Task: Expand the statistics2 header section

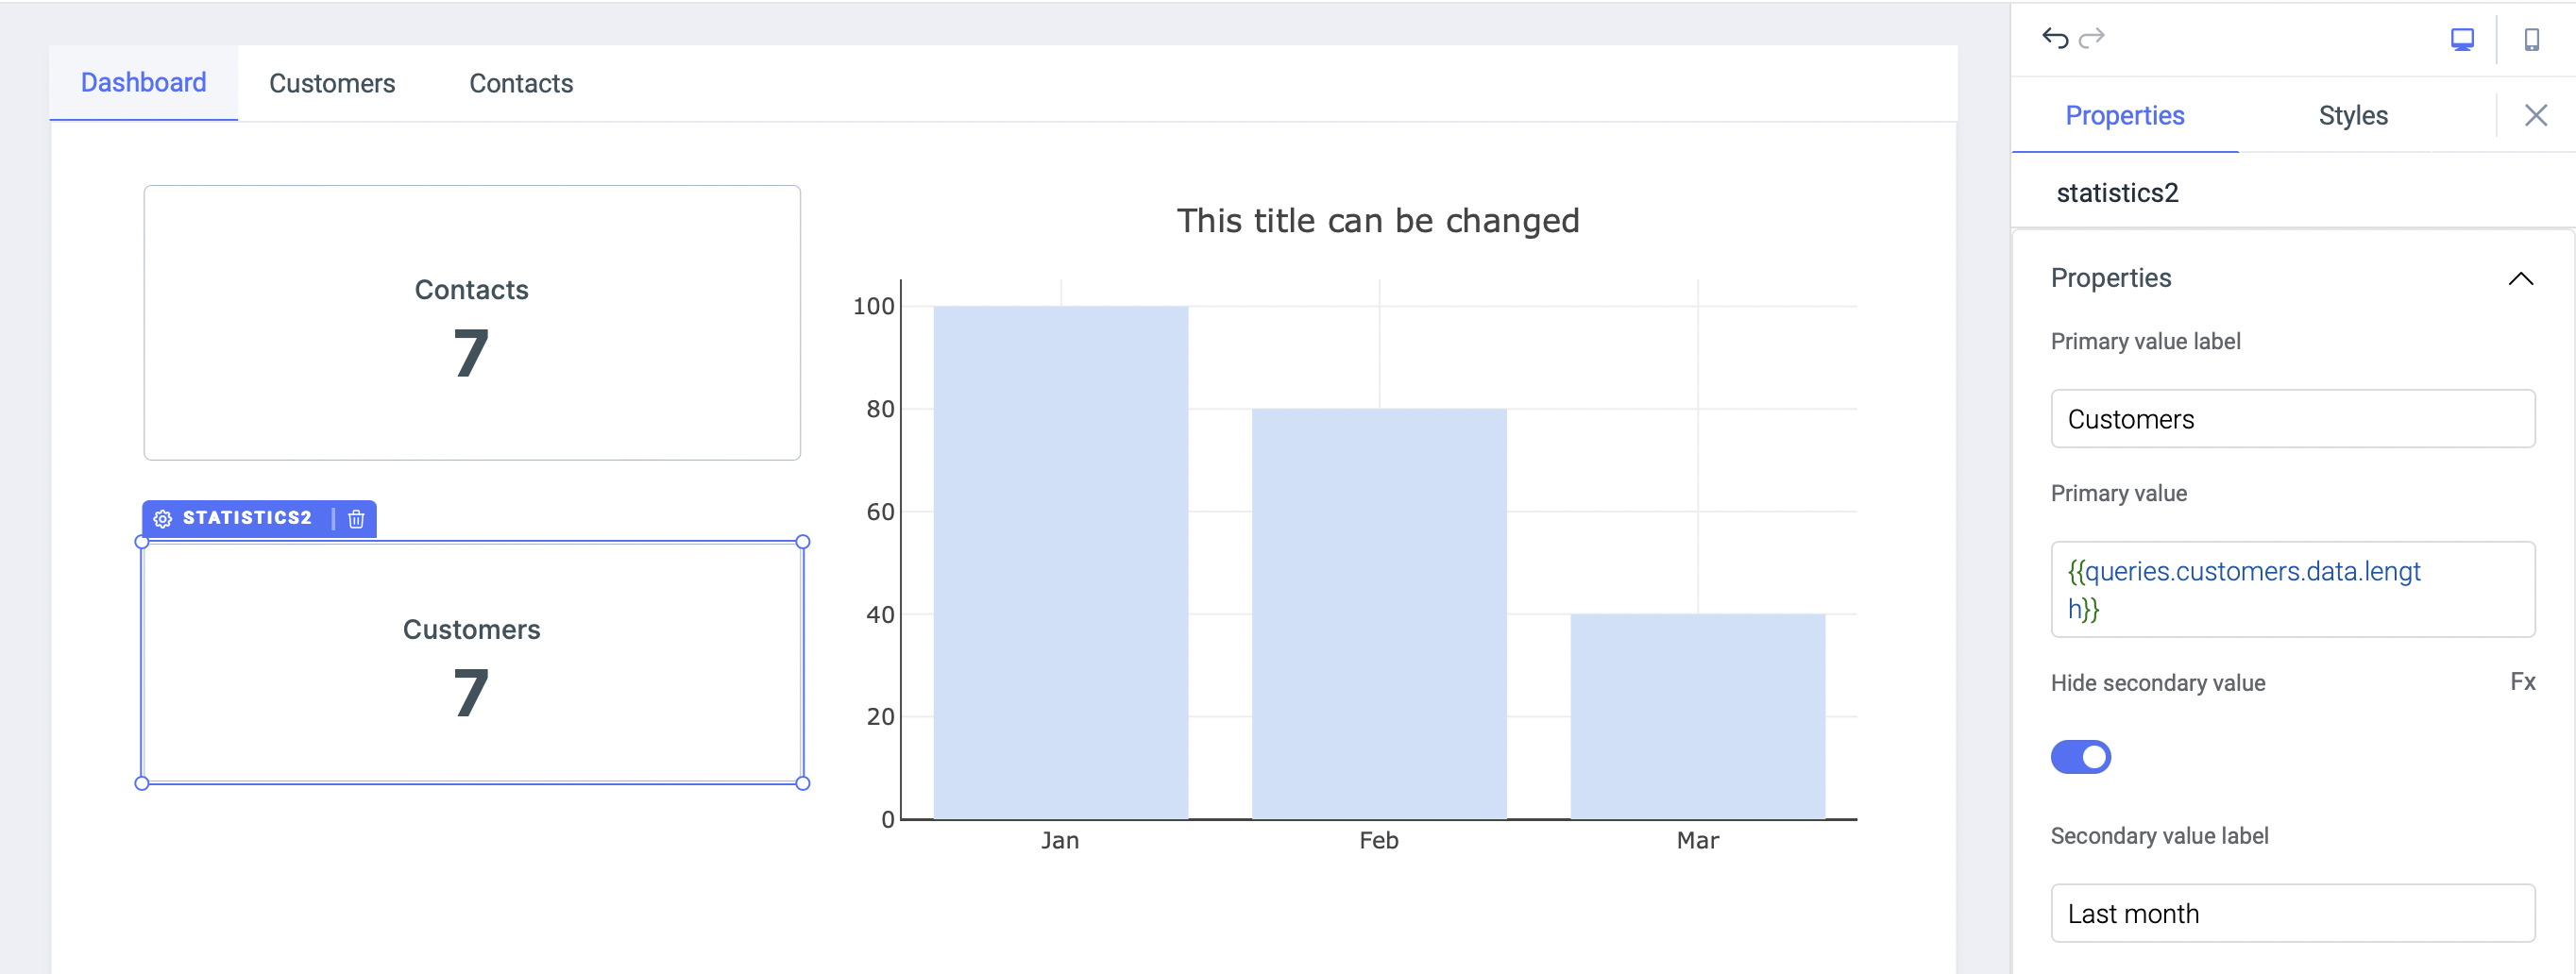Action: coord(2117,192)
